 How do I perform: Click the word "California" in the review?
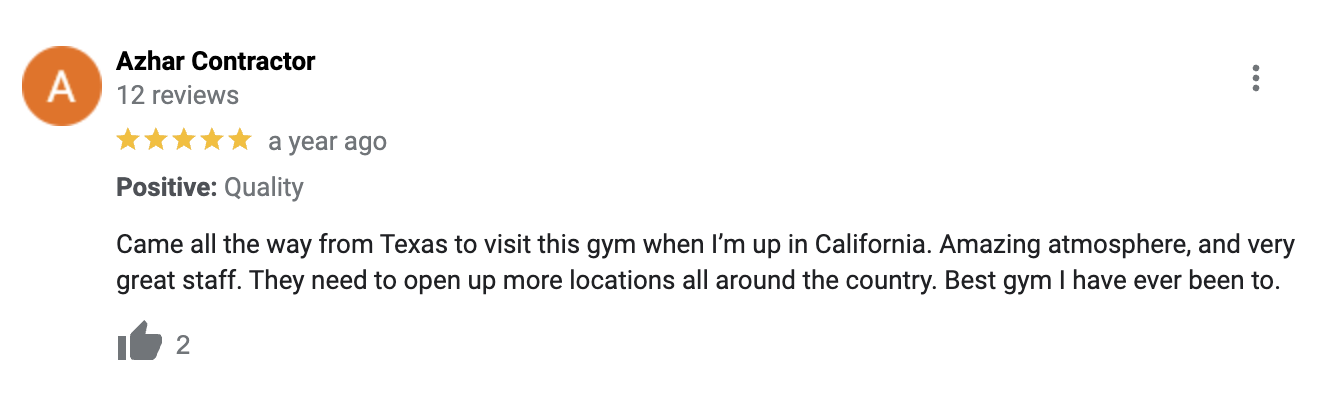click(871, 245)
